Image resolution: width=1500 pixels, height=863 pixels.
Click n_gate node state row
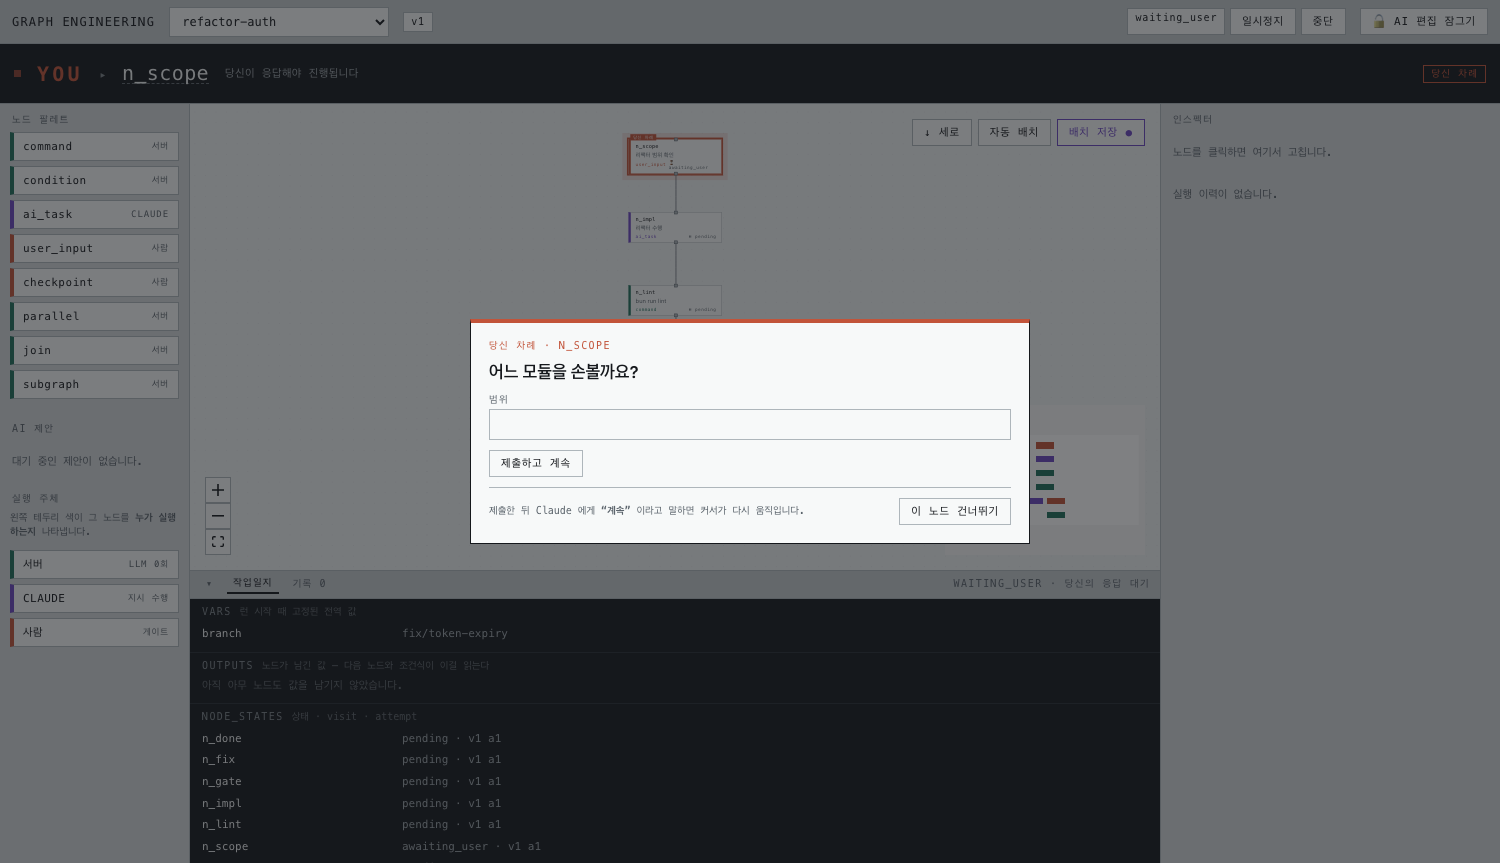(x=675, y=782)
